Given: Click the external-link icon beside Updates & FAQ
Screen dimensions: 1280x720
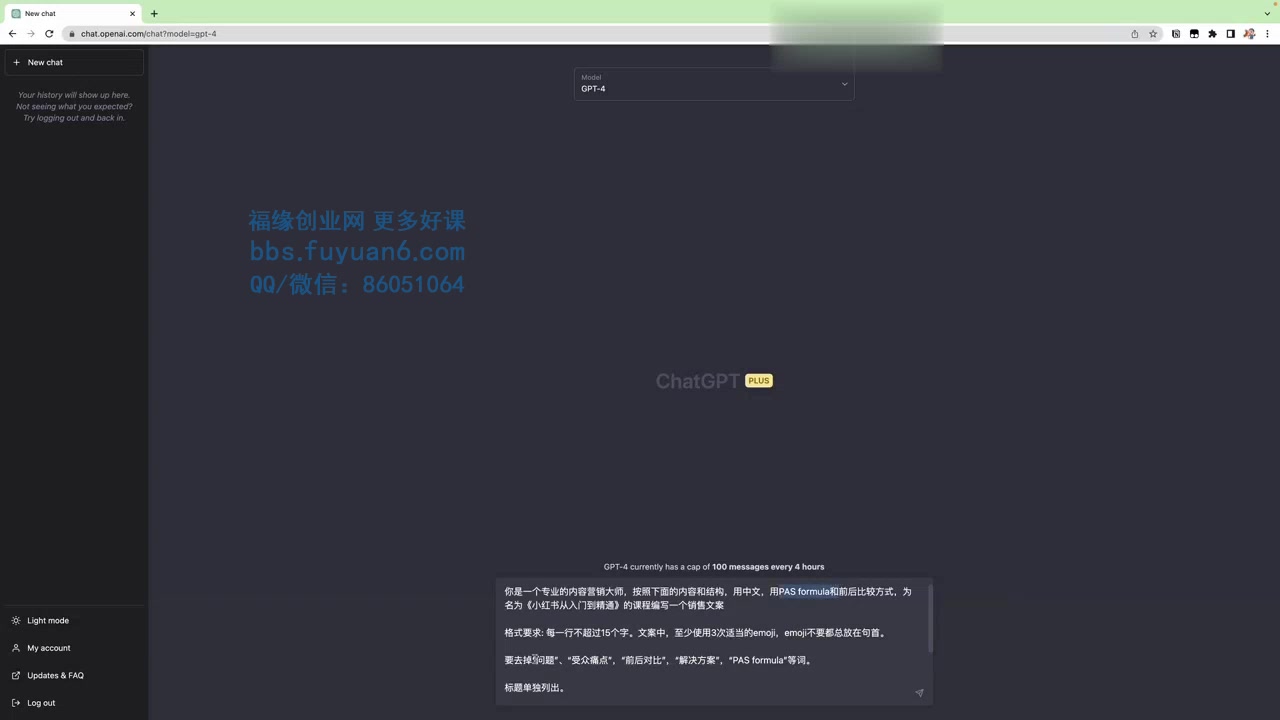Looking at the screenshot, I should pyautogui.click(x=16, y=675).
